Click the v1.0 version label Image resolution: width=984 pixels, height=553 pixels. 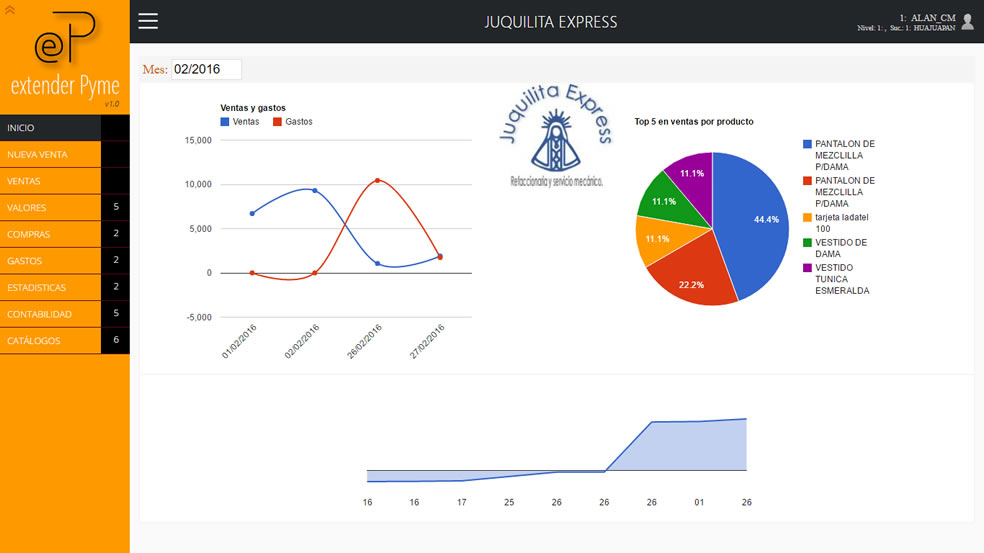(x=112, y=104)
